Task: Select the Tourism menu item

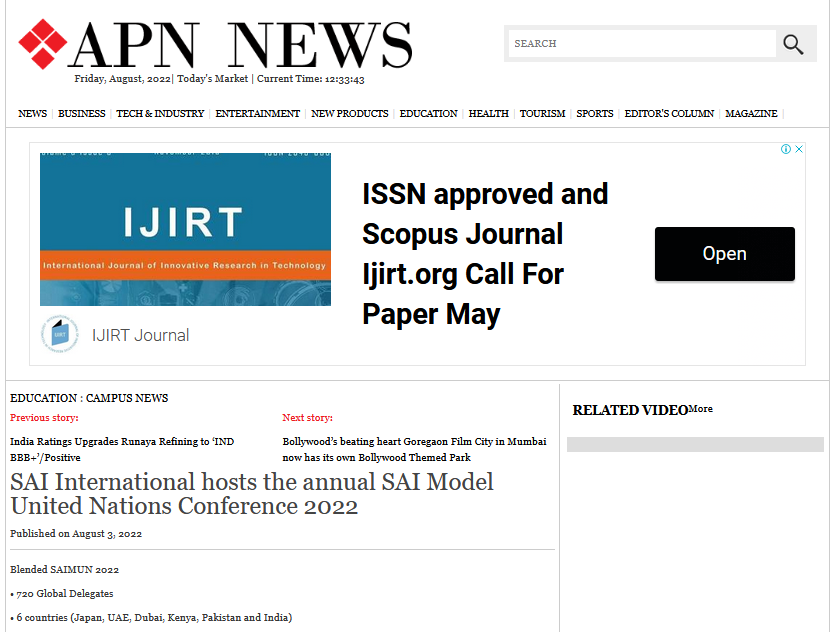Action: tap(542, 114)
